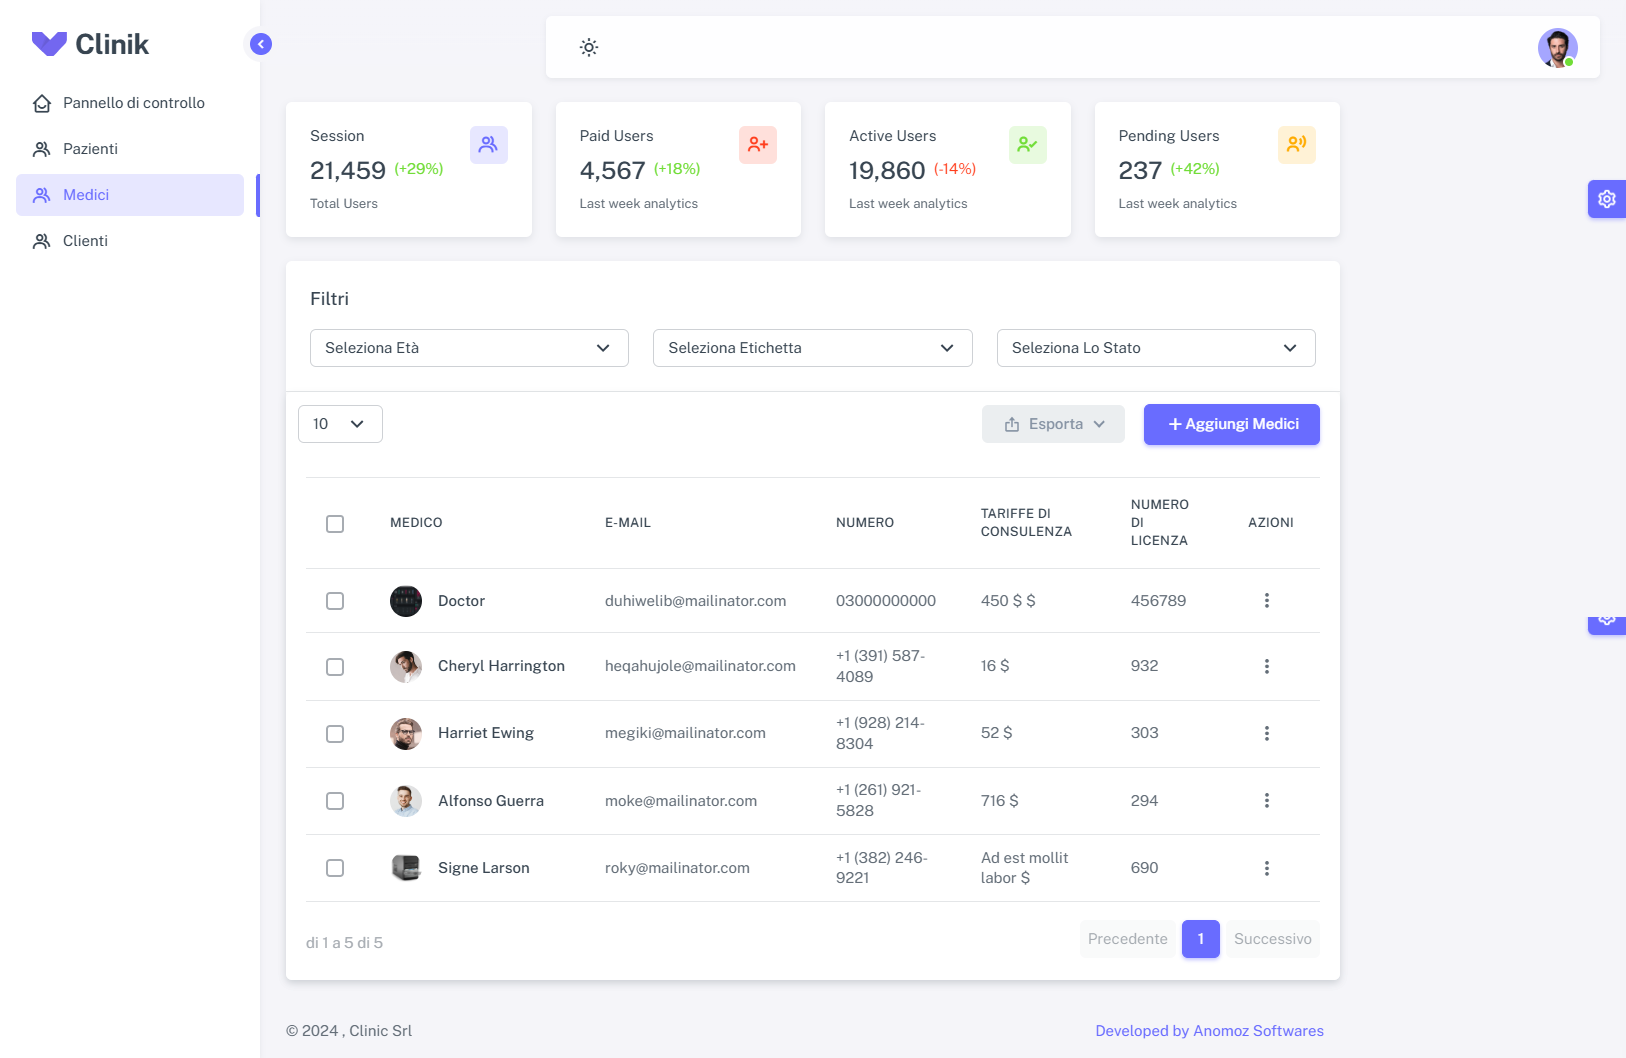This screenshot has height=1058, width=1626.
Task: Click the Pending Users icon
Action: (1296, 145)
